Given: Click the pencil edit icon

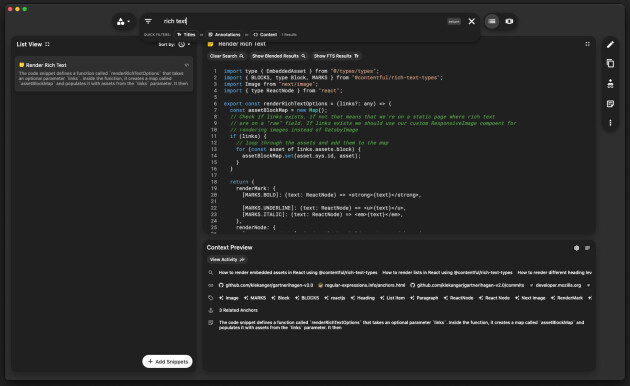Looking at the screenshot, I should 610,45.
